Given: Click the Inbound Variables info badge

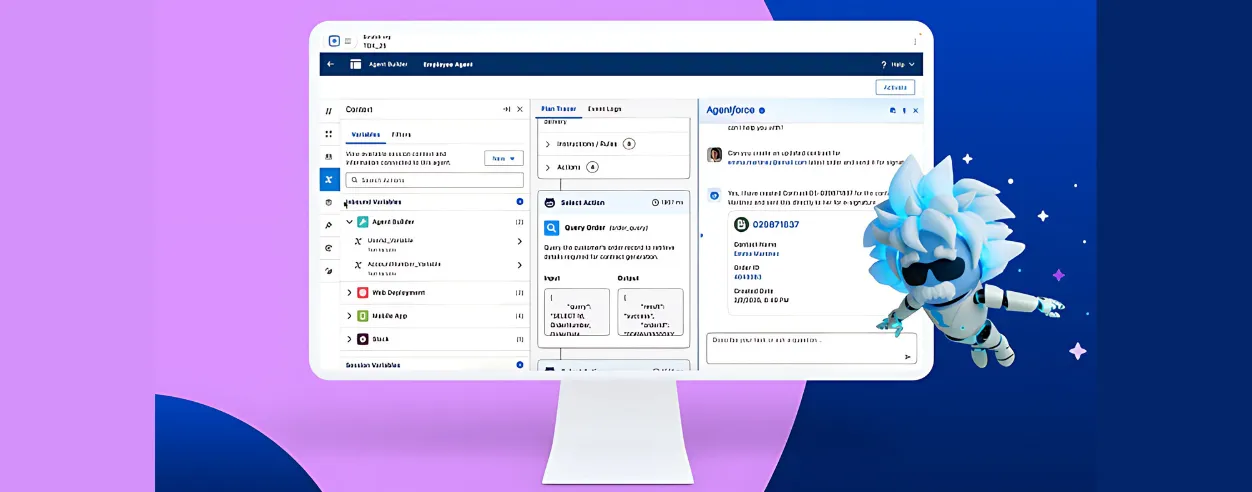Looking at the screenshot, I should [x=520, y=202].
